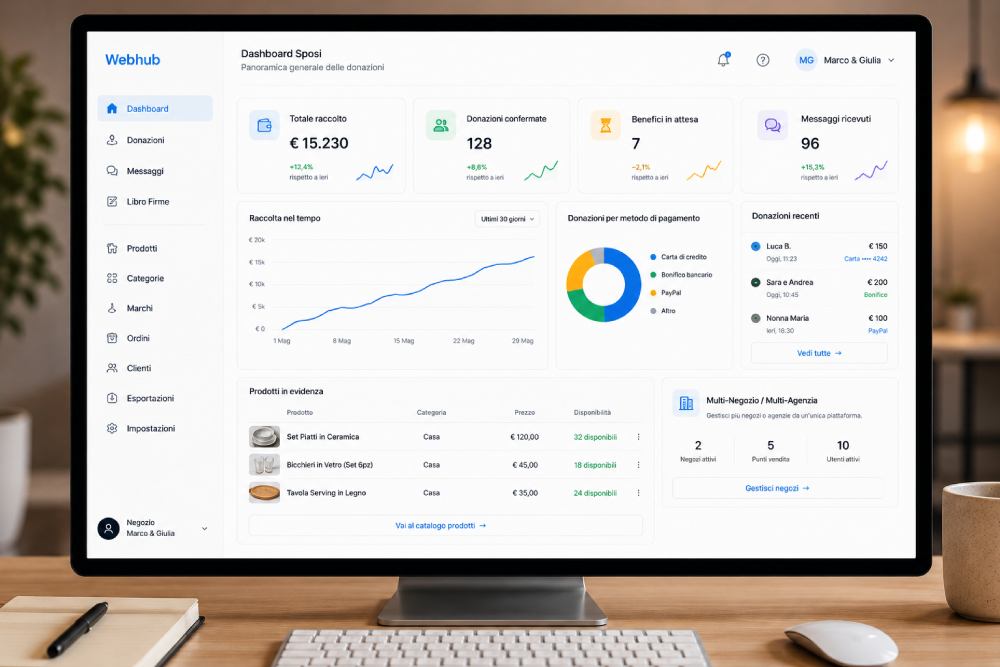This screenshot has width=1000, height=667.
Task: Click the Prodotto column header
Action: click(300, 413)
